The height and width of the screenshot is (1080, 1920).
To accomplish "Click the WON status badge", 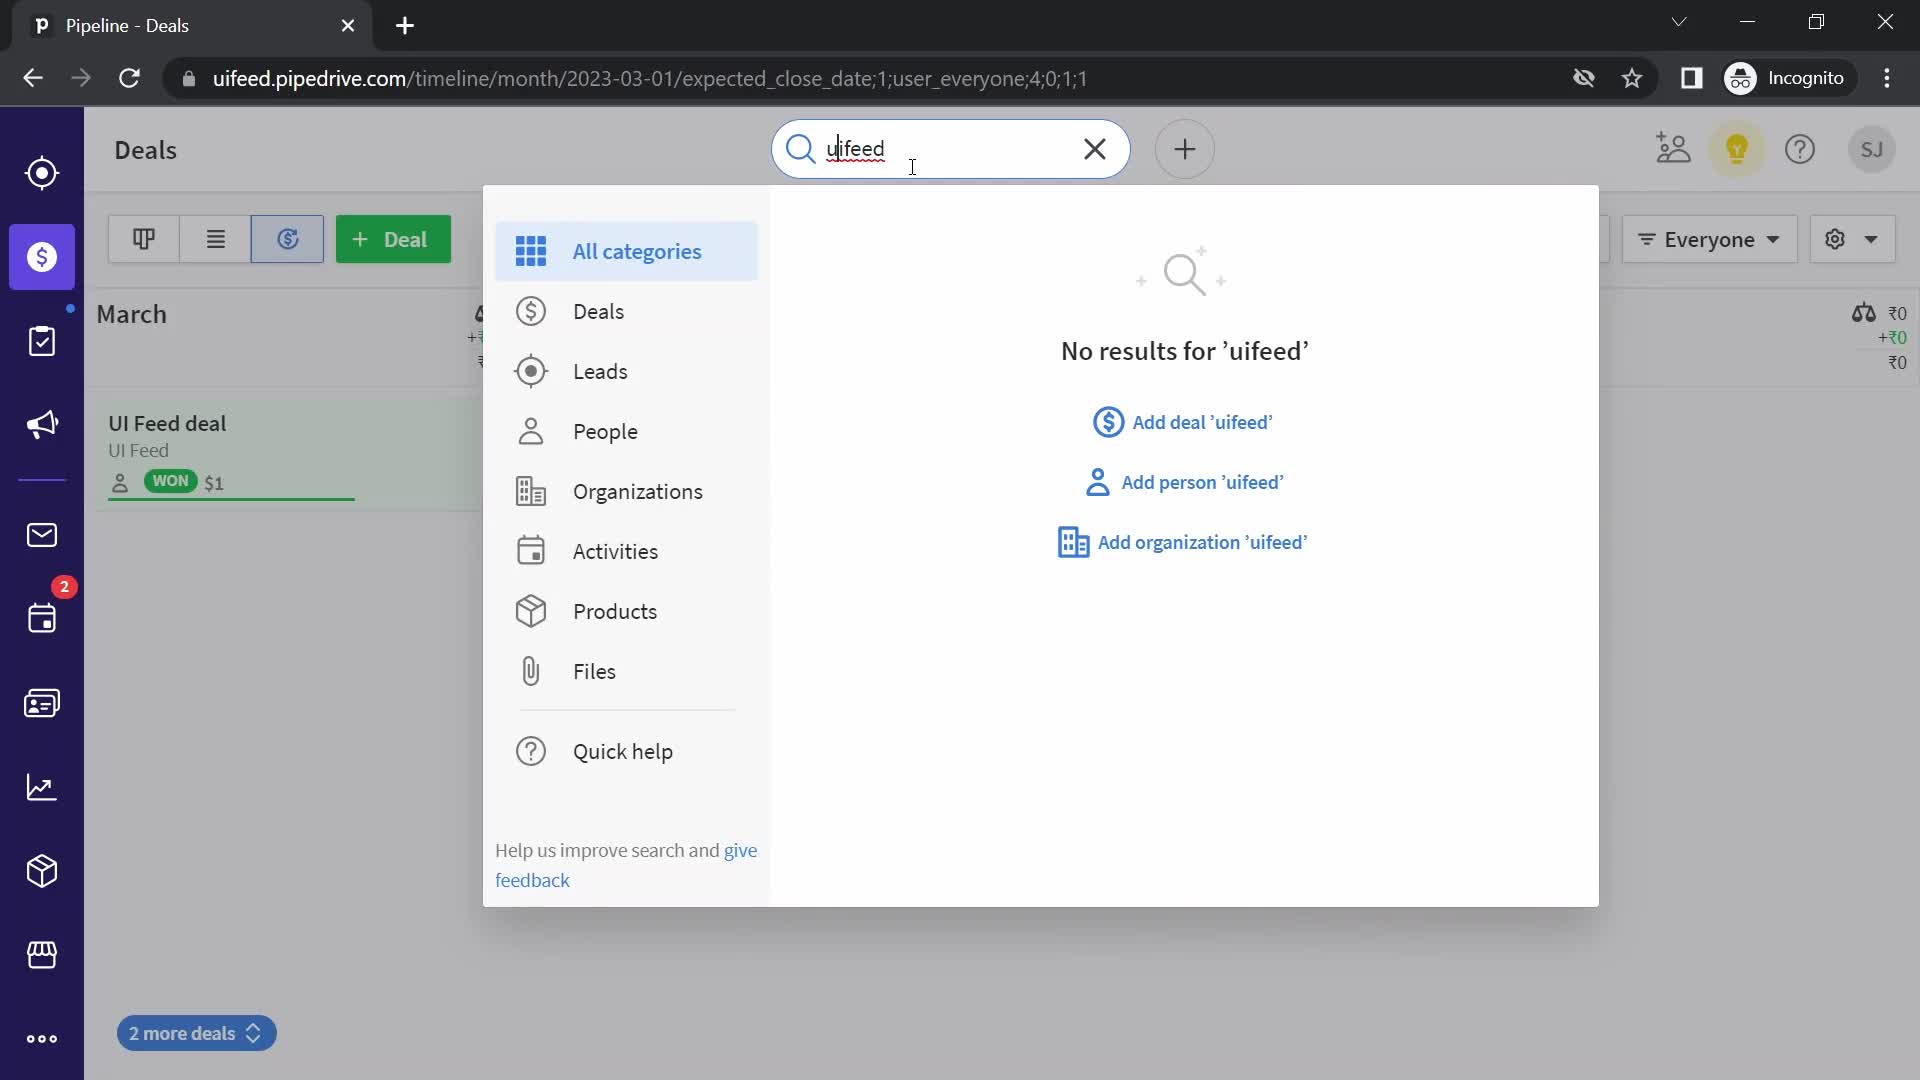I will (x=170, y=481).
